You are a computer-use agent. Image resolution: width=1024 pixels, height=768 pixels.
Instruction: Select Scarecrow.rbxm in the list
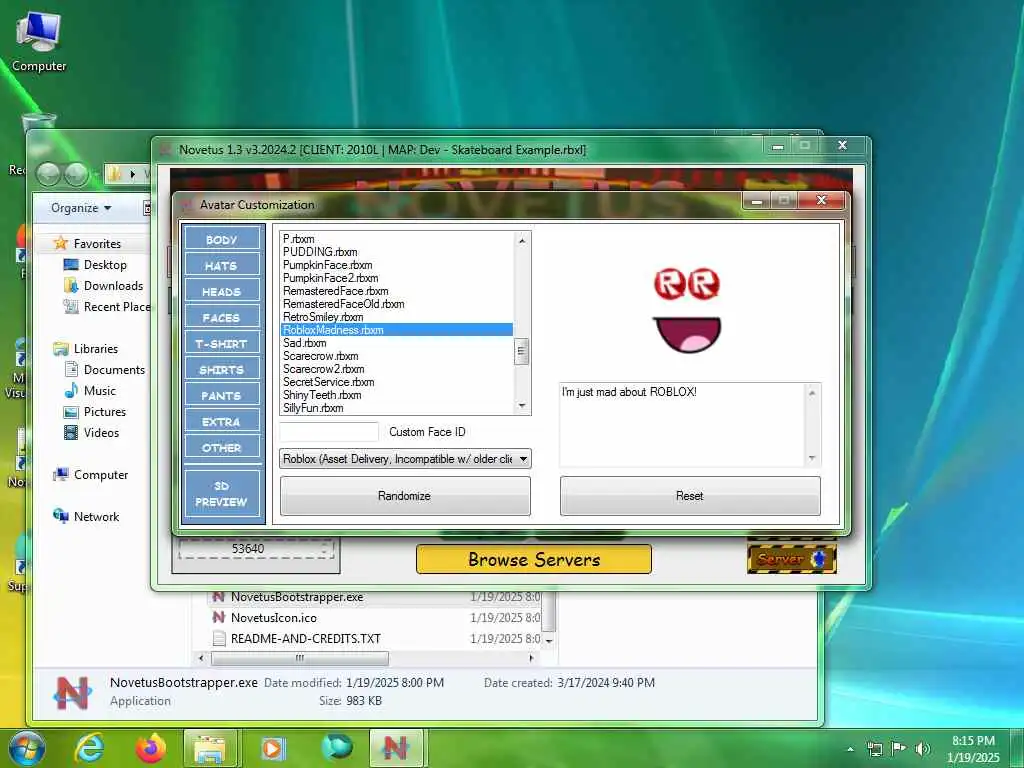click(x=397, y=356)
